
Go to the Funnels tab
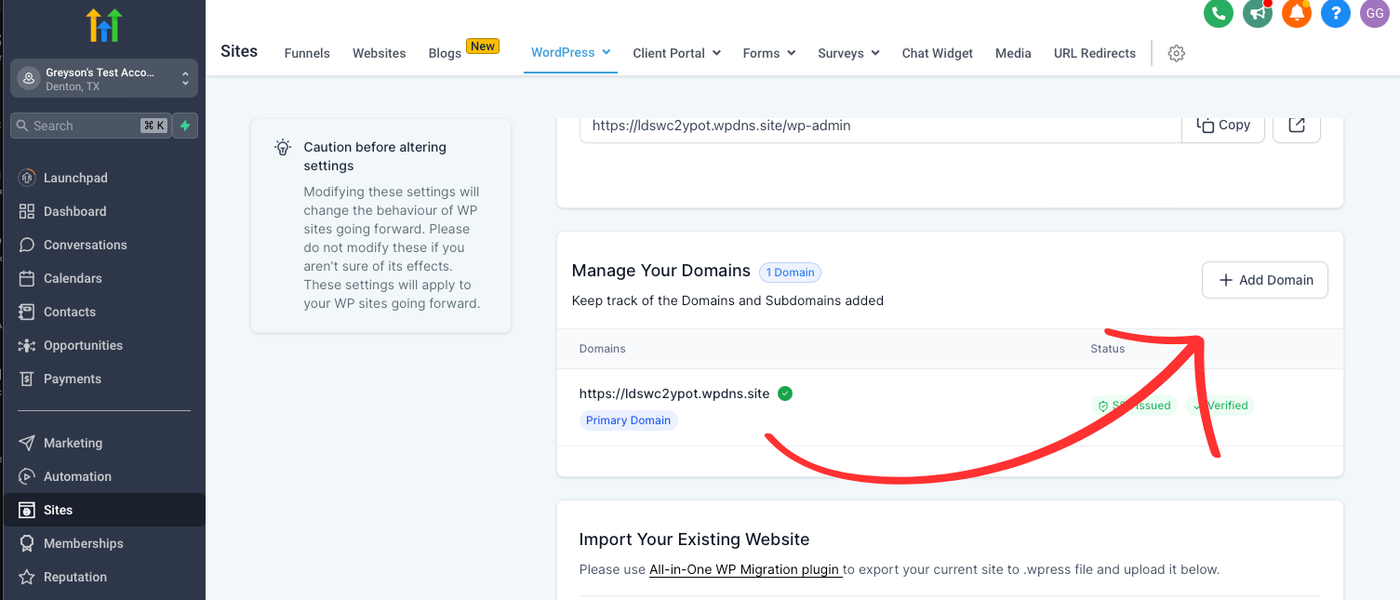click(x=307, y=53)
